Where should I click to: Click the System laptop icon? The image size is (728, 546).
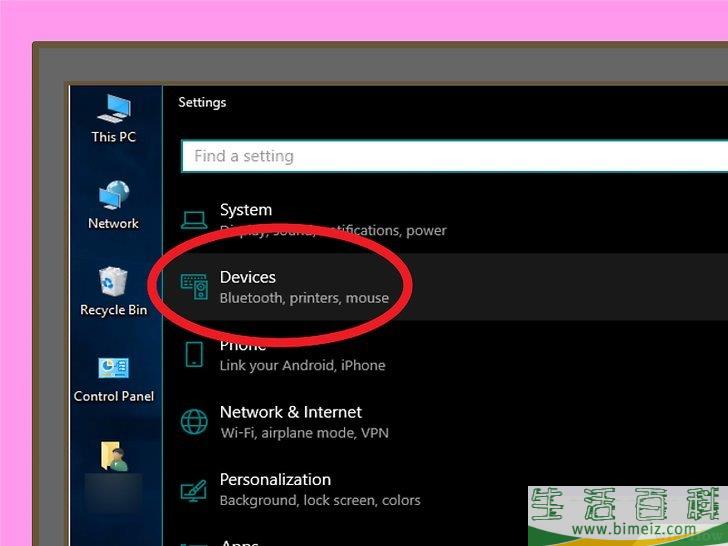194,220
